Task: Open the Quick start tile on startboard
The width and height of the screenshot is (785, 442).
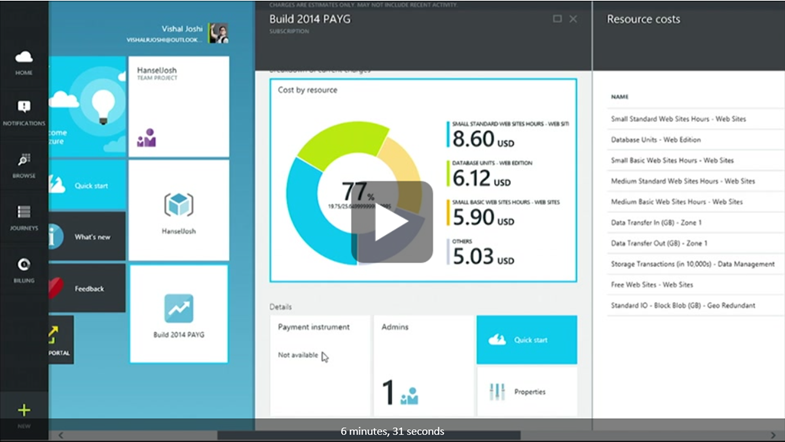Action: [87, 185]
